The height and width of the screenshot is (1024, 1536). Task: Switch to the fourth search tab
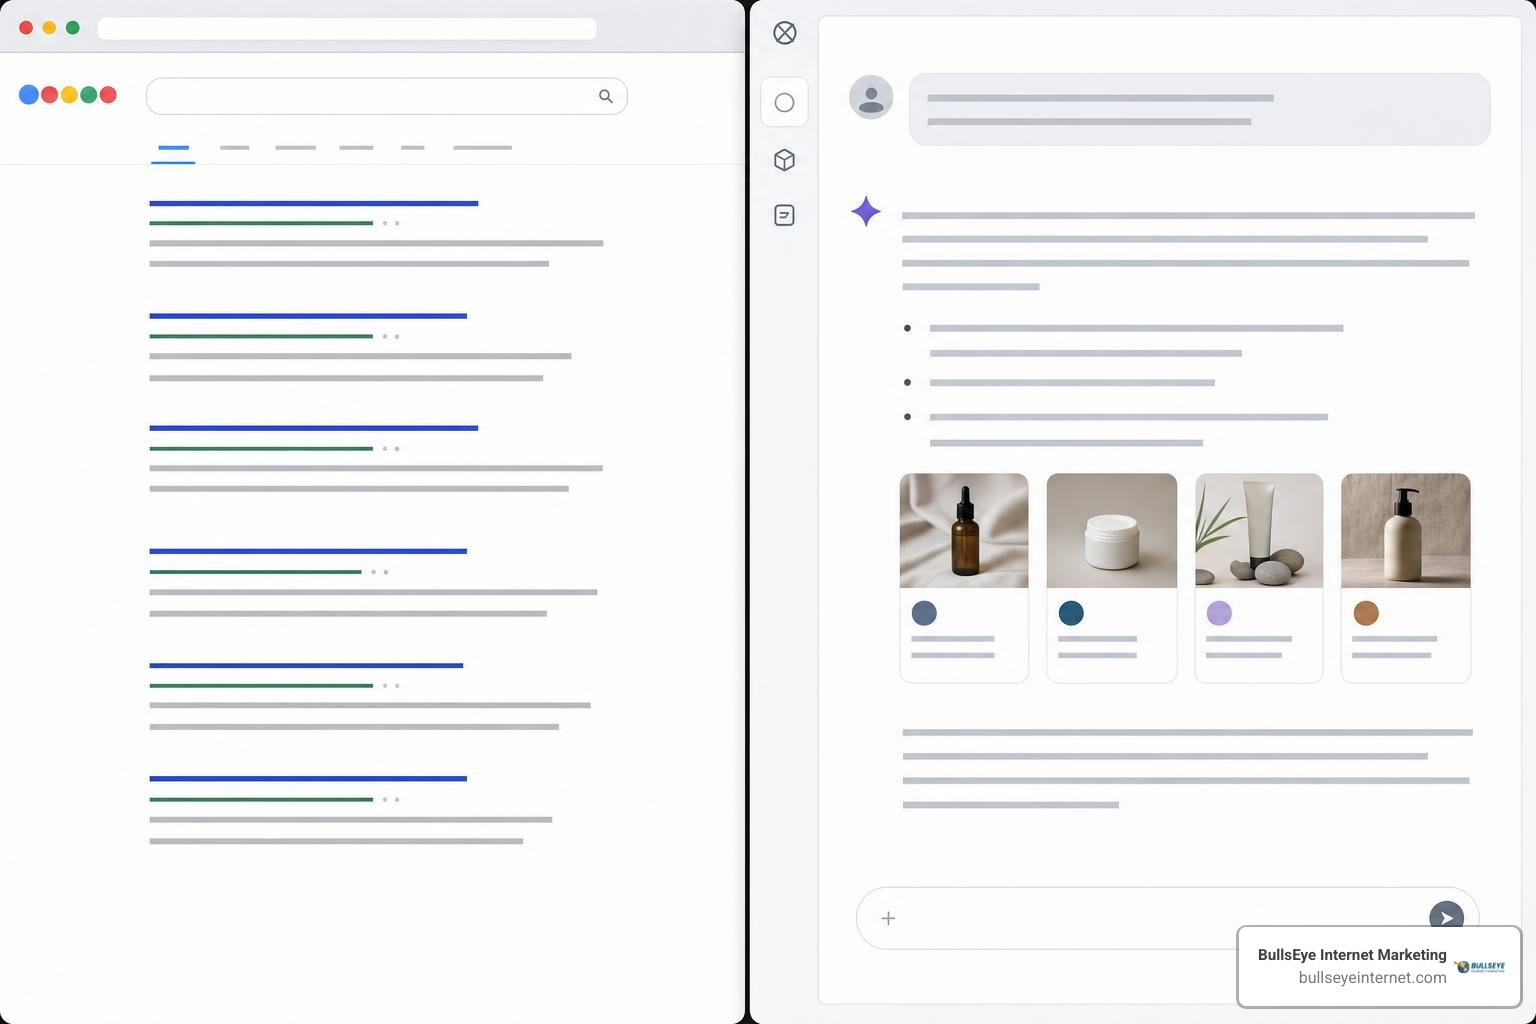click(356, 148)
